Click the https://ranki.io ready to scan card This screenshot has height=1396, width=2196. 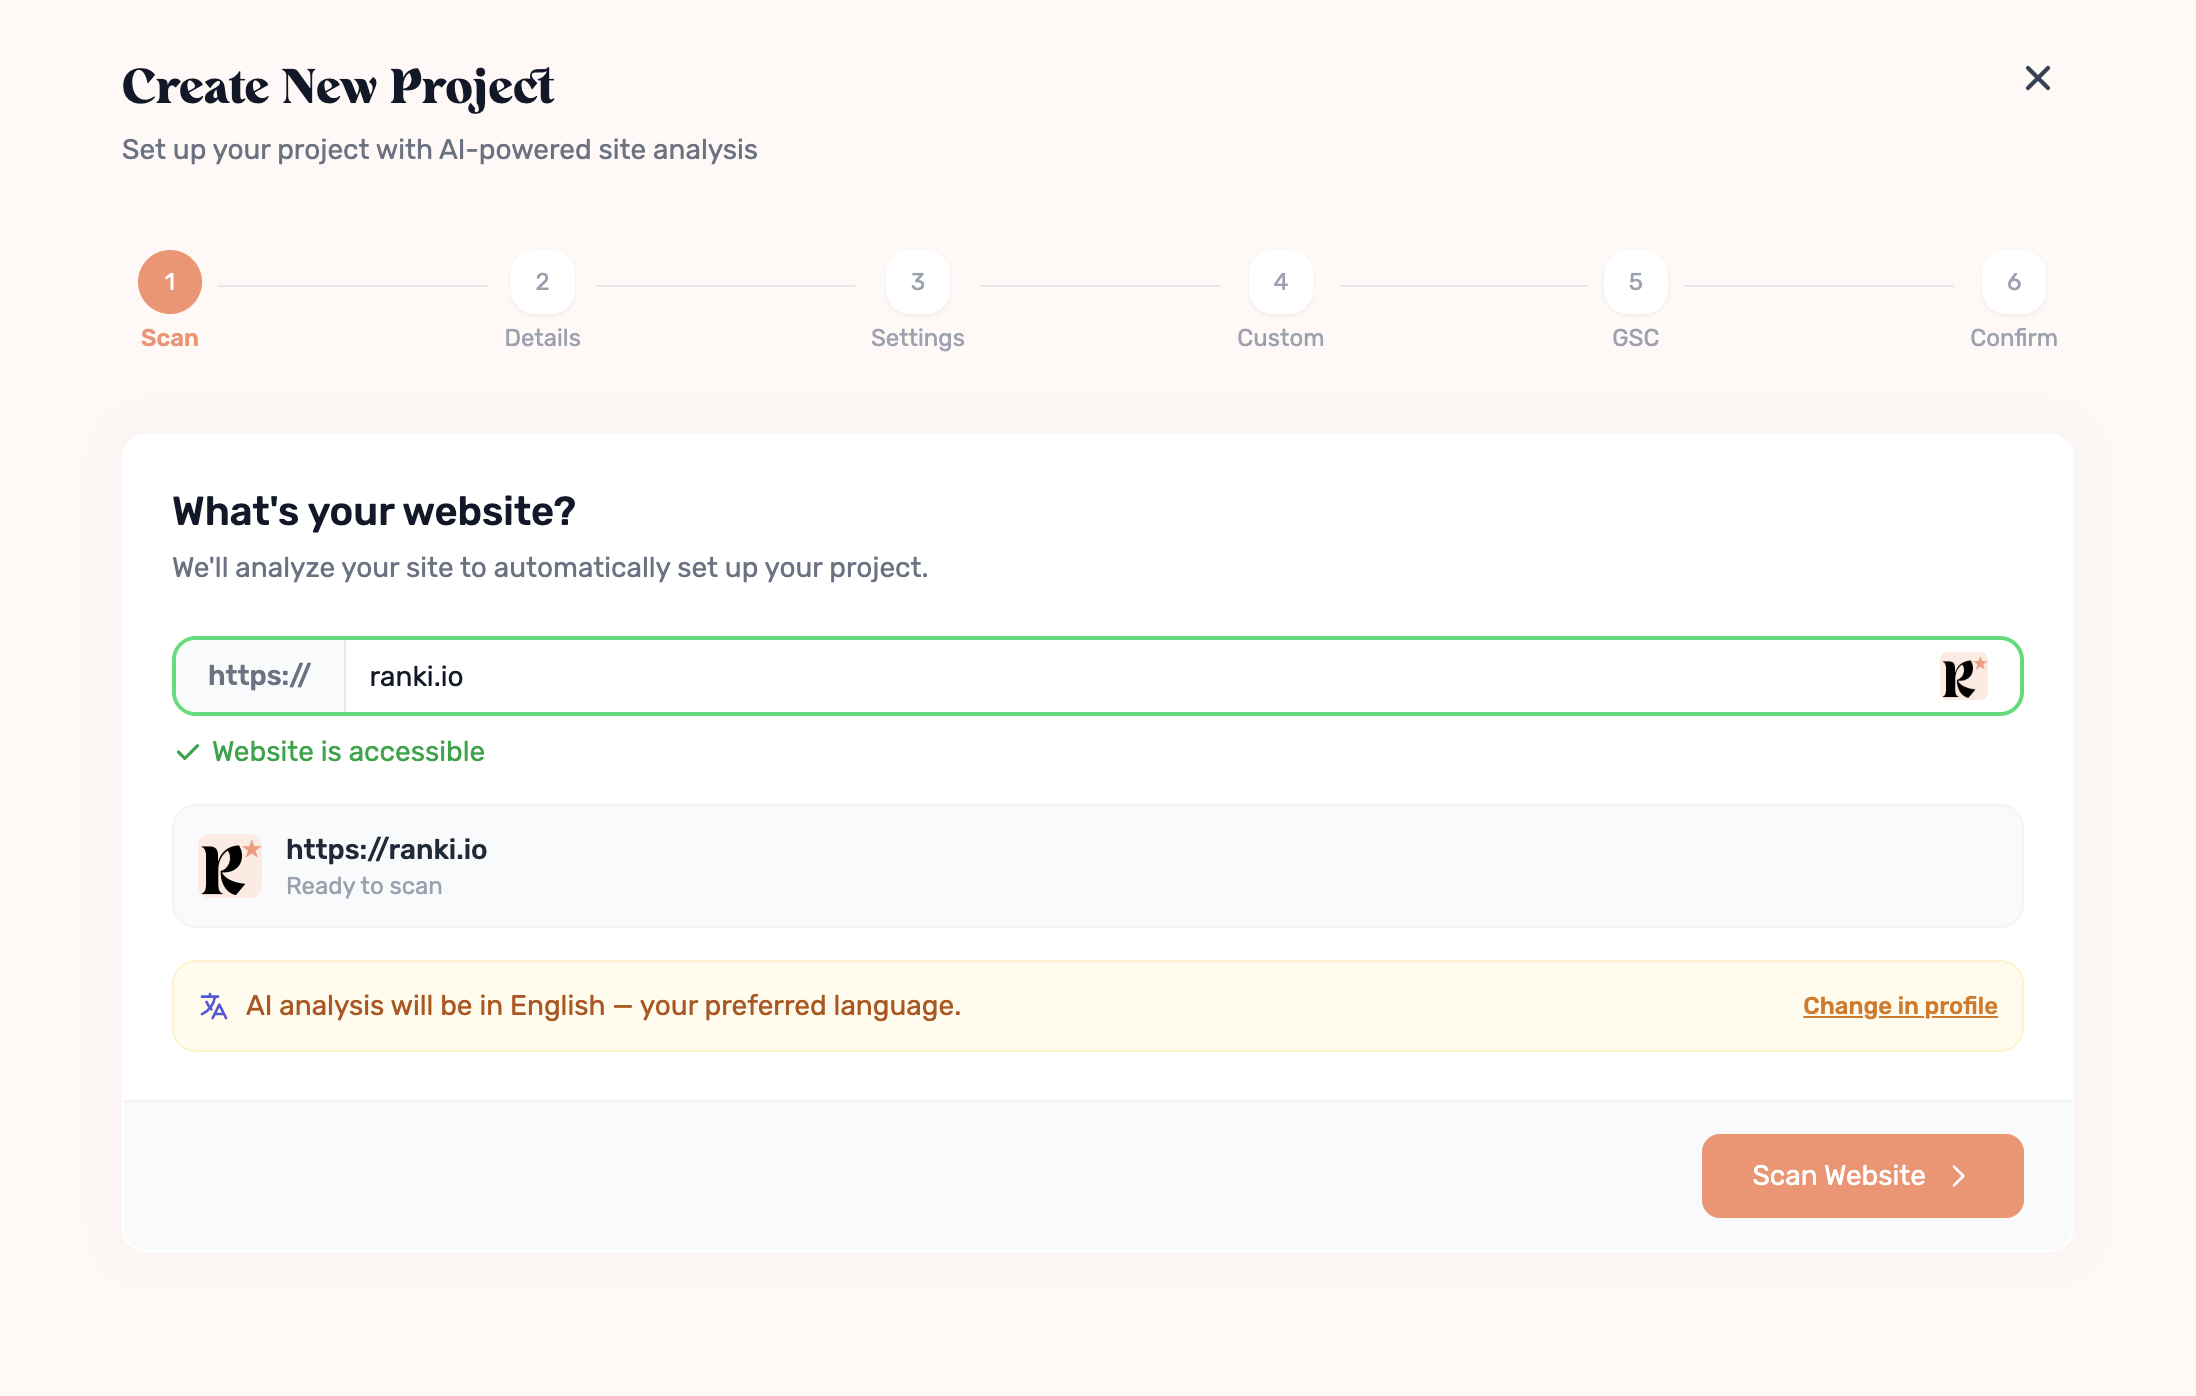point(1098,866)
